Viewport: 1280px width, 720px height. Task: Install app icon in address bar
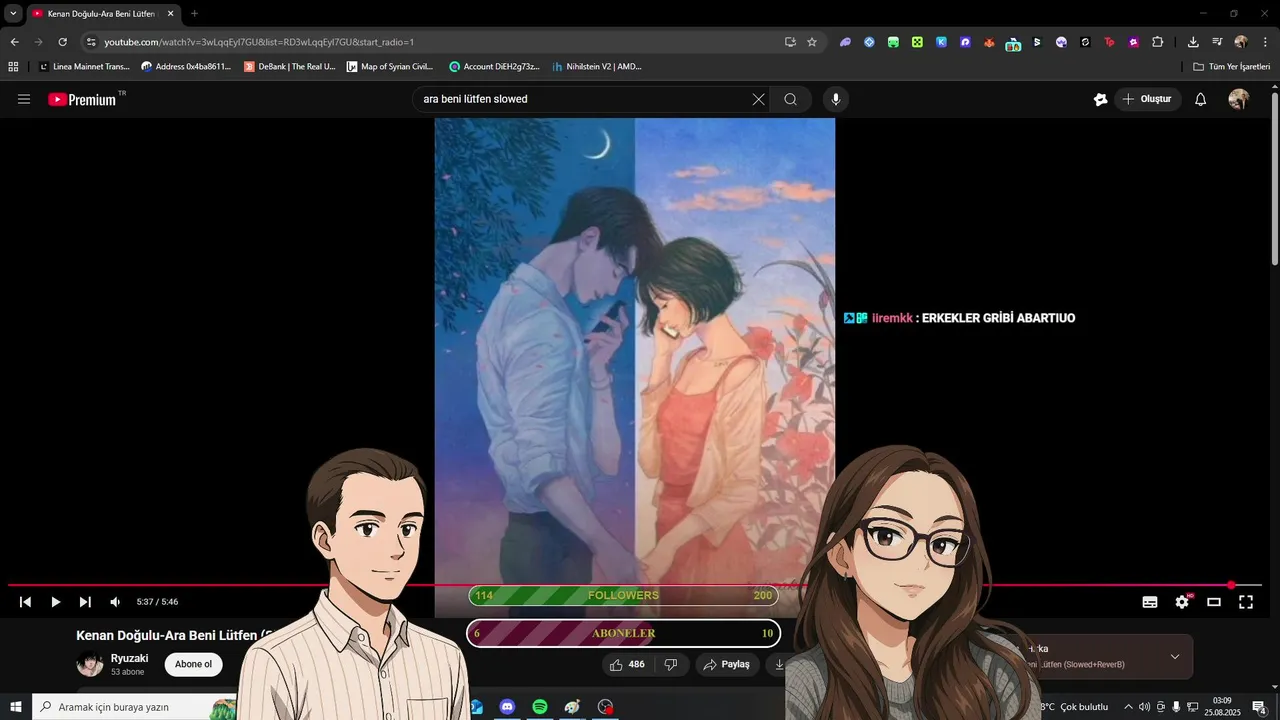coord(790,42)
